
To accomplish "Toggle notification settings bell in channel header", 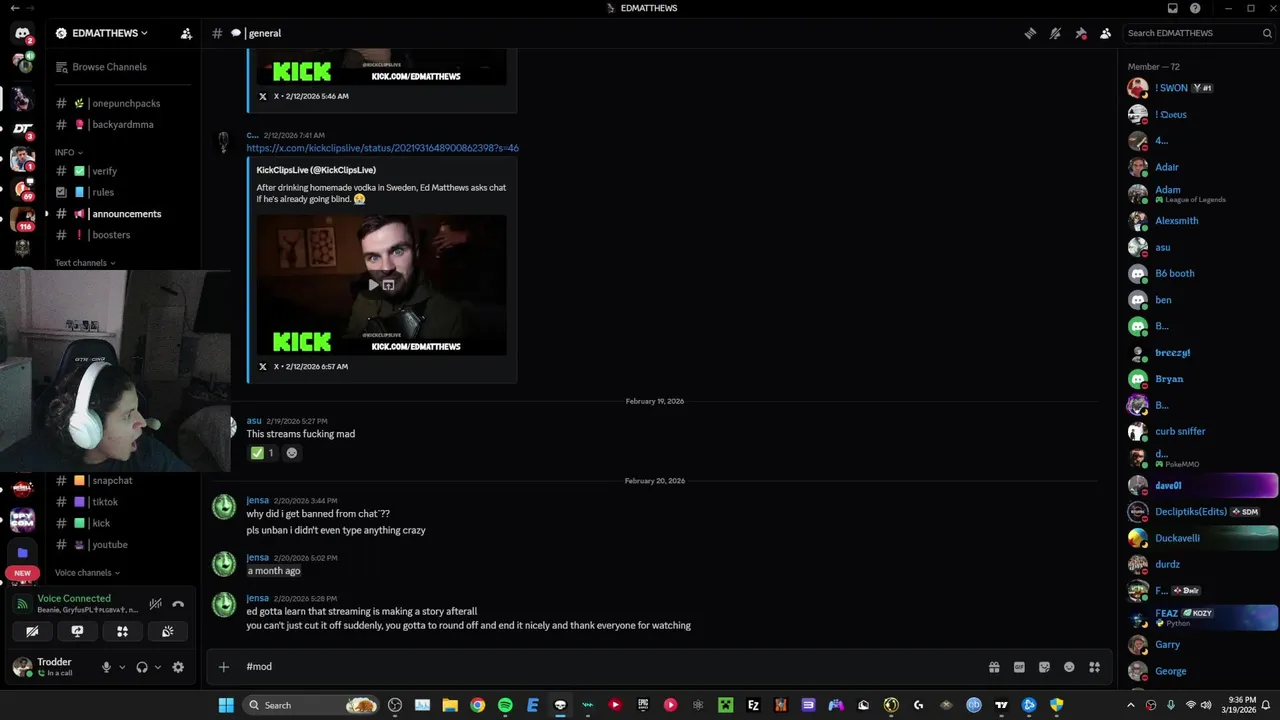I will coord(1055,33).
